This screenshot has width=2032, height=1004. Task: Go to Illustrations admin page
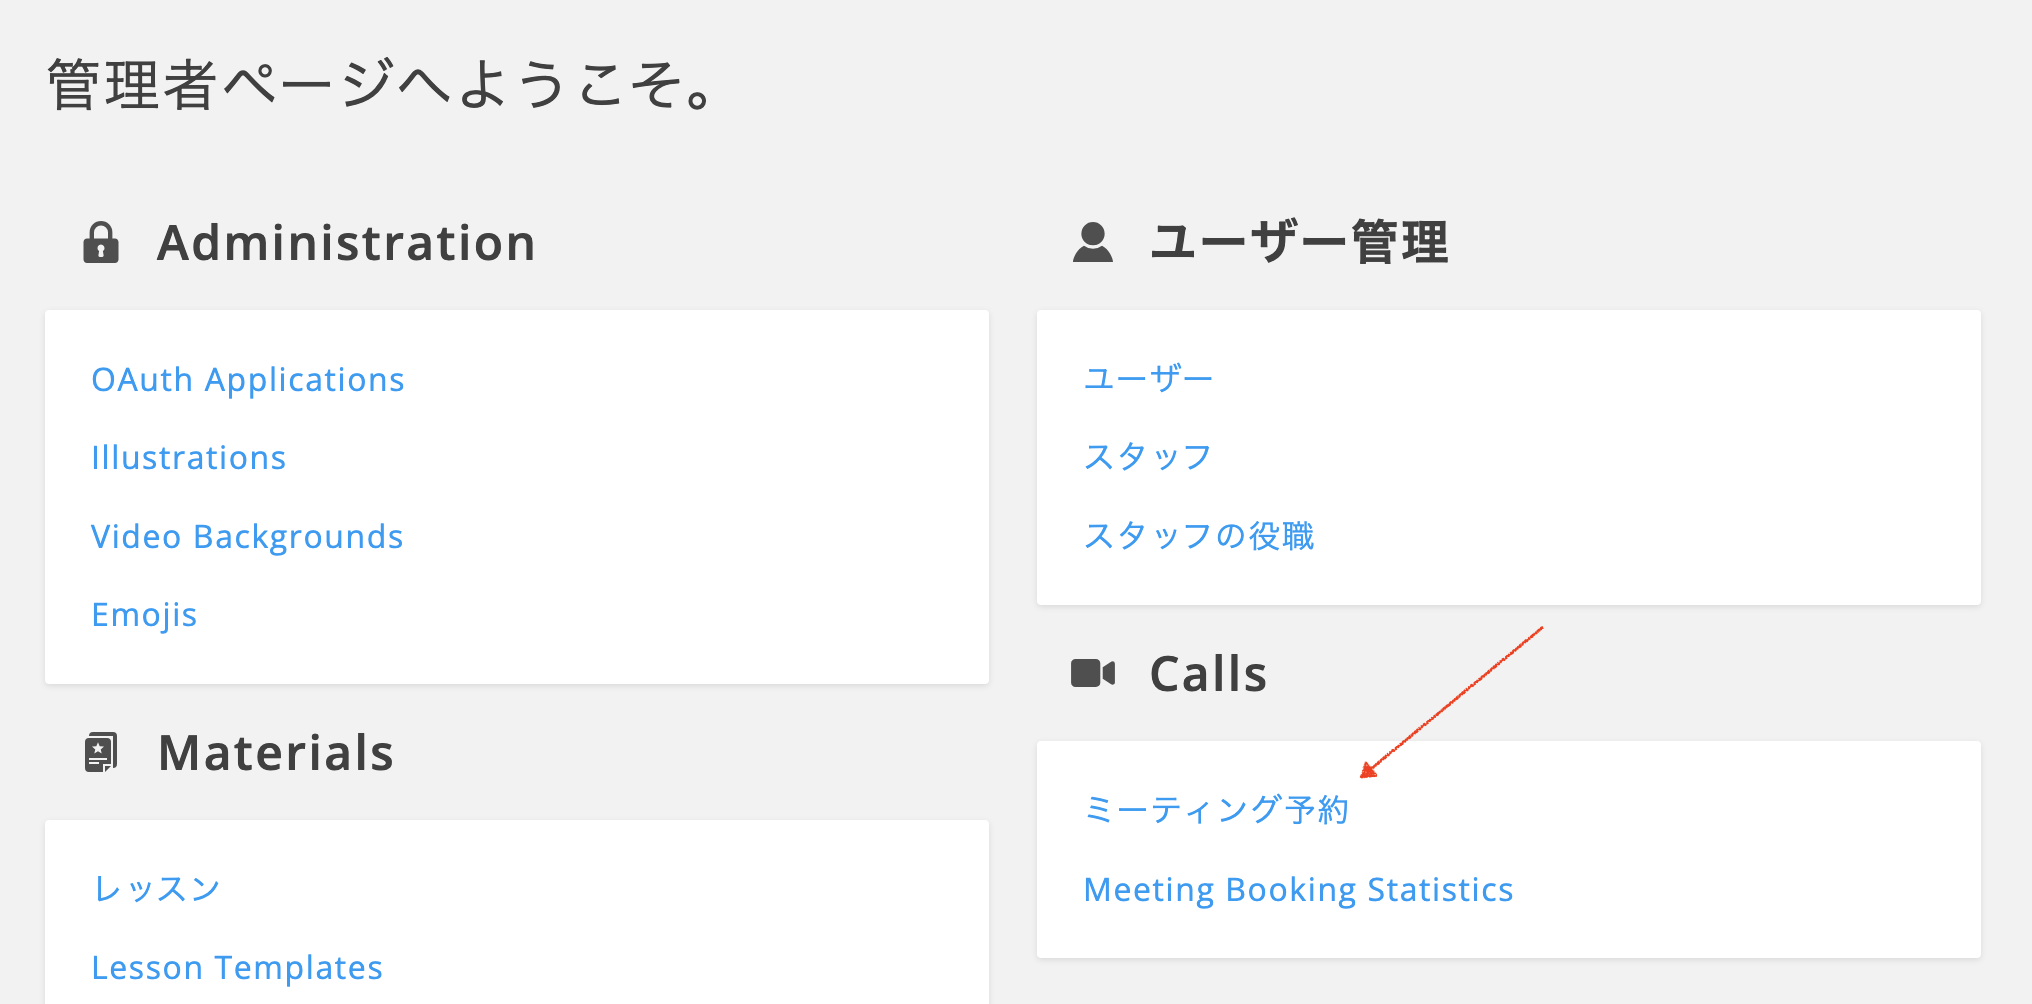coord(188,458)
